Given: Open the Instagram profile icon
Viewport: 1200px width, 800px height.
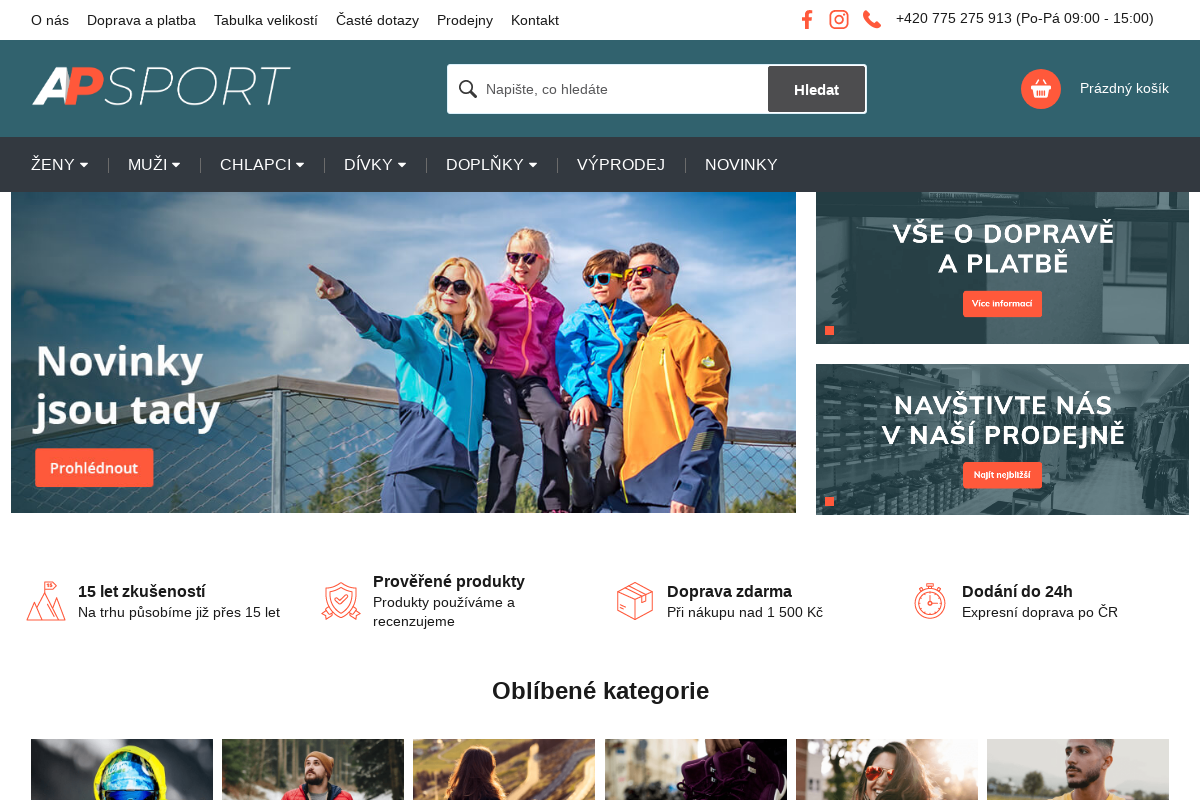Looking at the screenshot, I should click(839, 19).
